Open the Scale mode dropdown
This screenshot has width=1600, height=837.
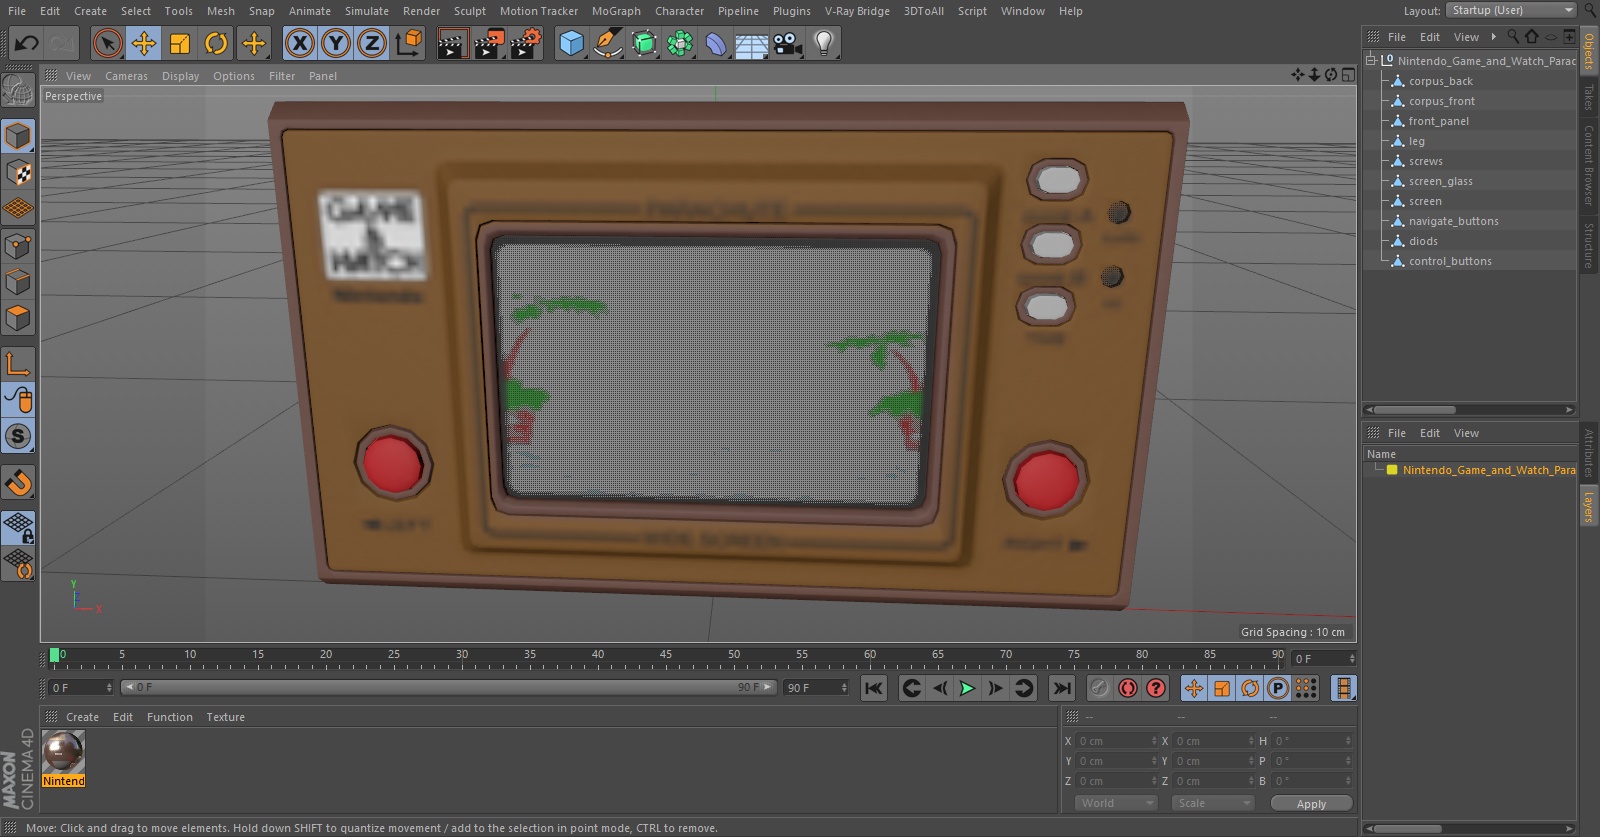(x=1213, y=803)
